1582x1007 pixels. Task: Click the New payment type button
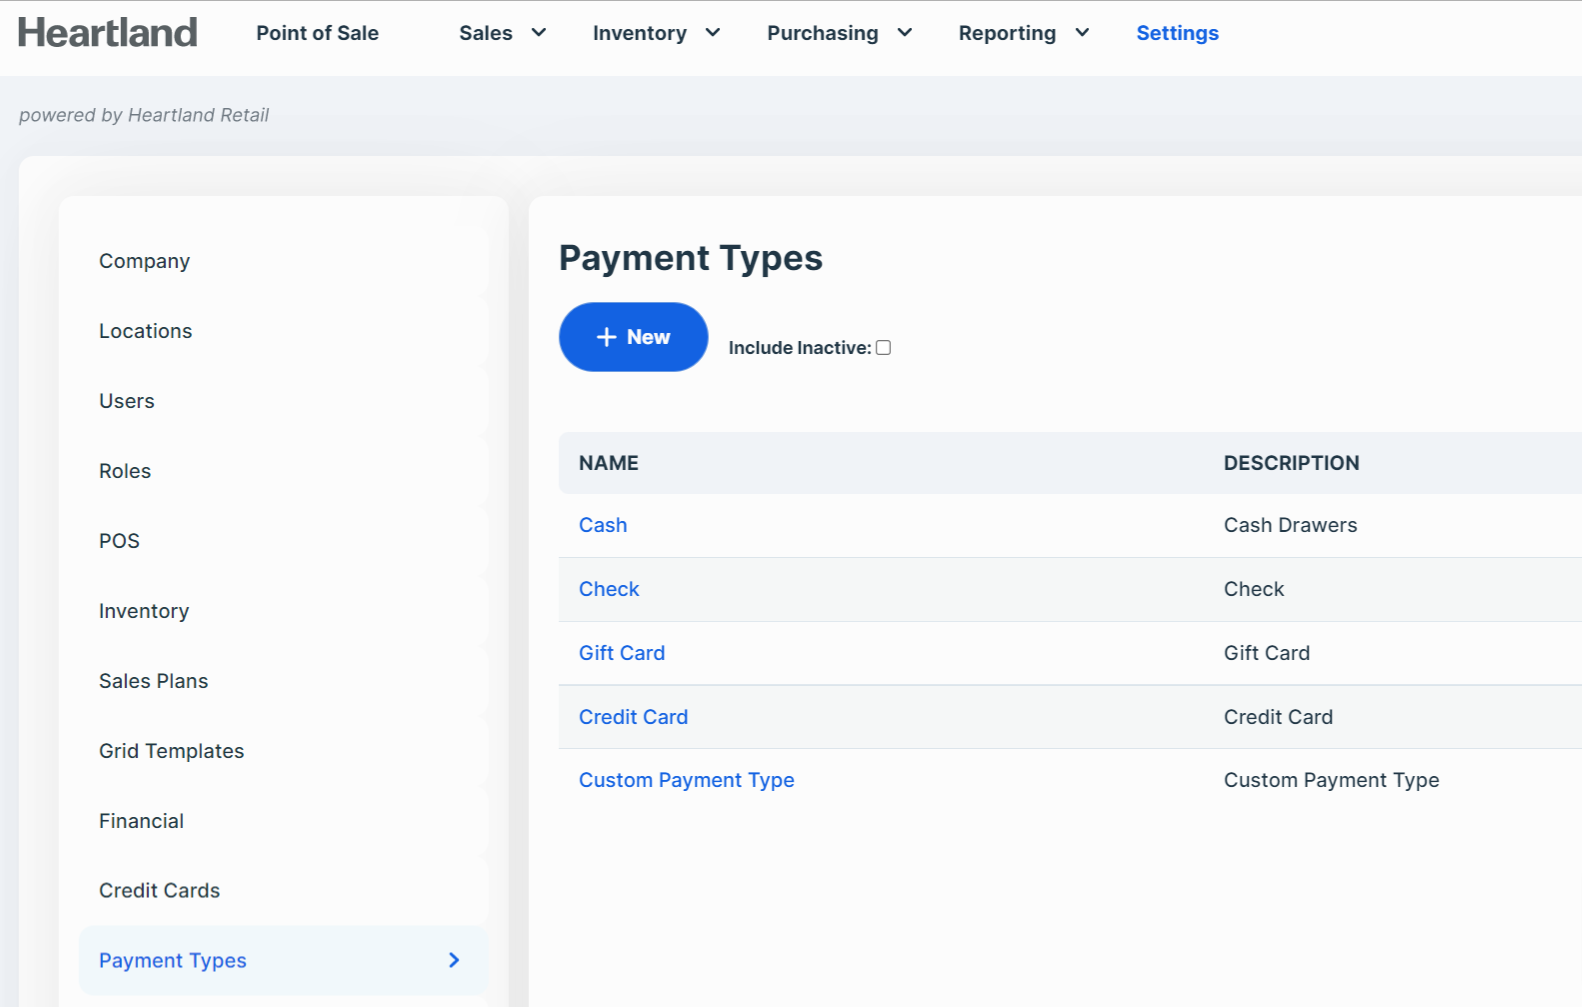point(633,337)
